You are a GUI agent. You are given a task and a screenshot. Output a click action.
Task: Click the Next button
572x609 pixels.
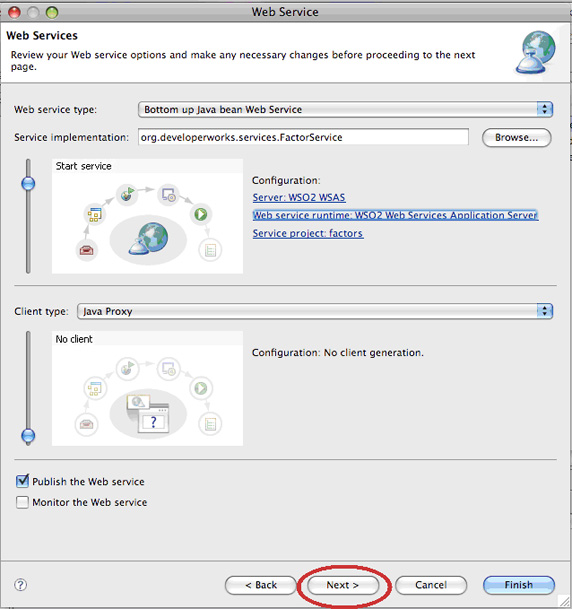[343, 585]
